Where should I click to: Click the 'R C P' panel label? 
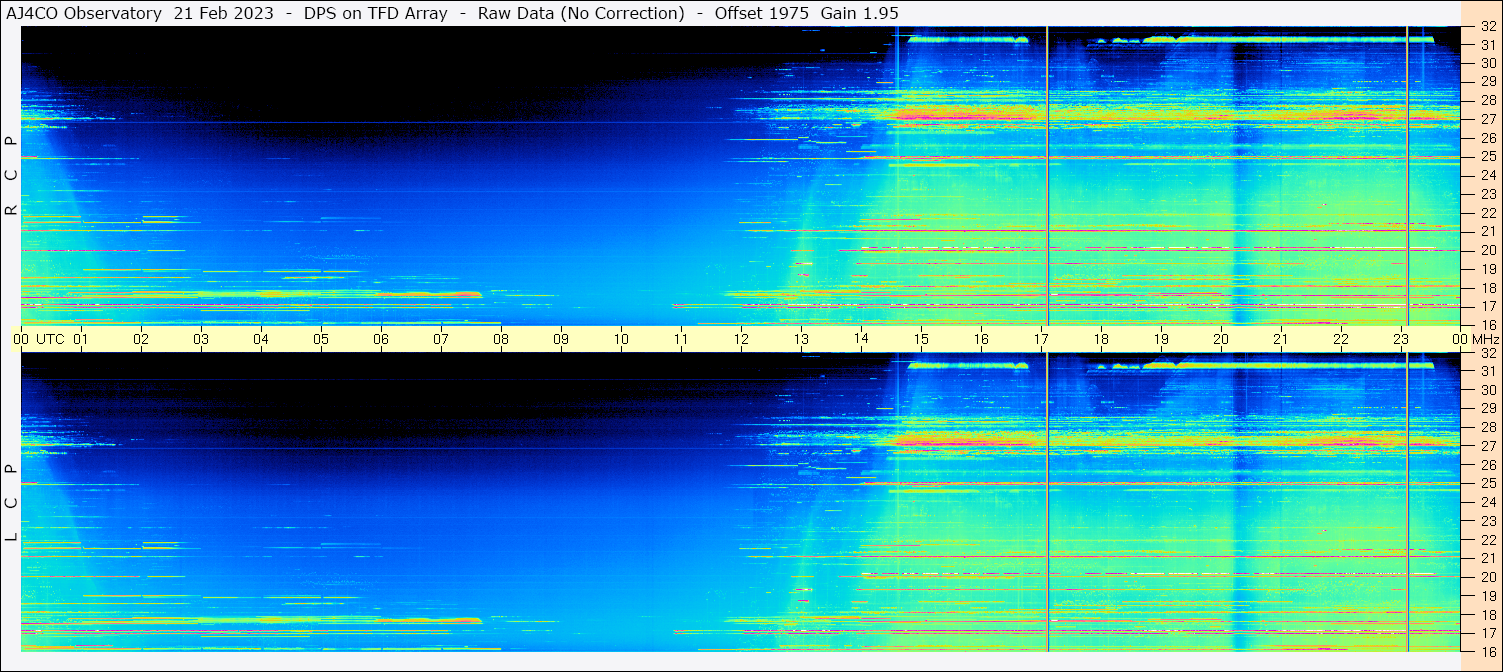[x=11, y=175]
